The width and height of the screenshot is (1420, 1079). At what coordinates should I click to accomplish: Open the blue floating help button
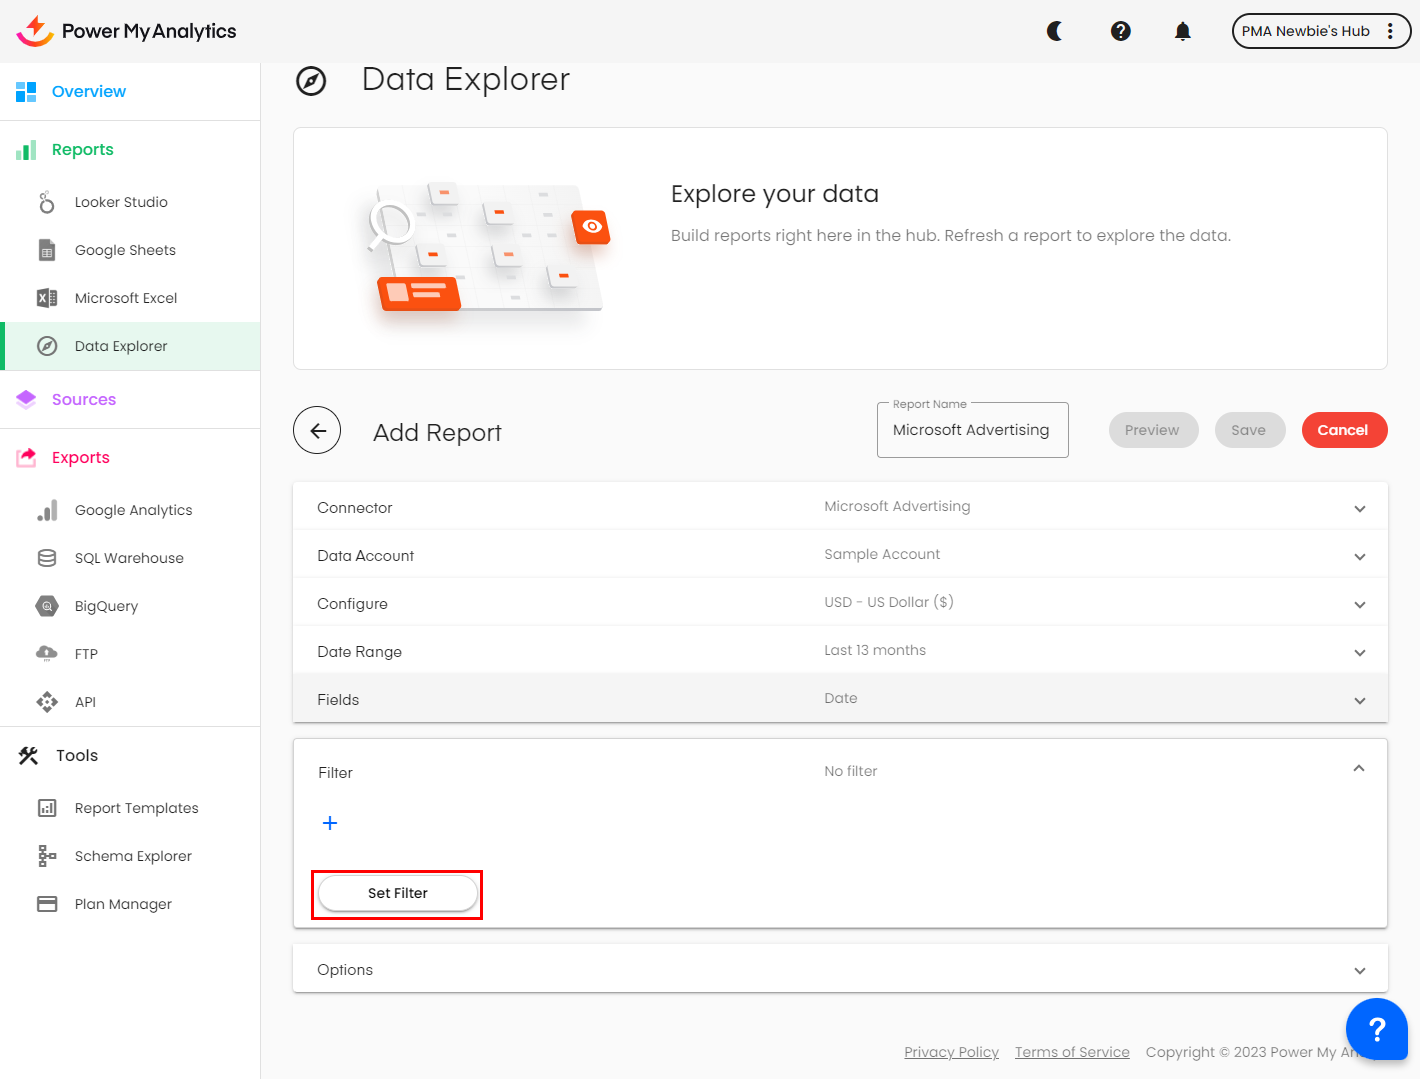[1376, 1028]
